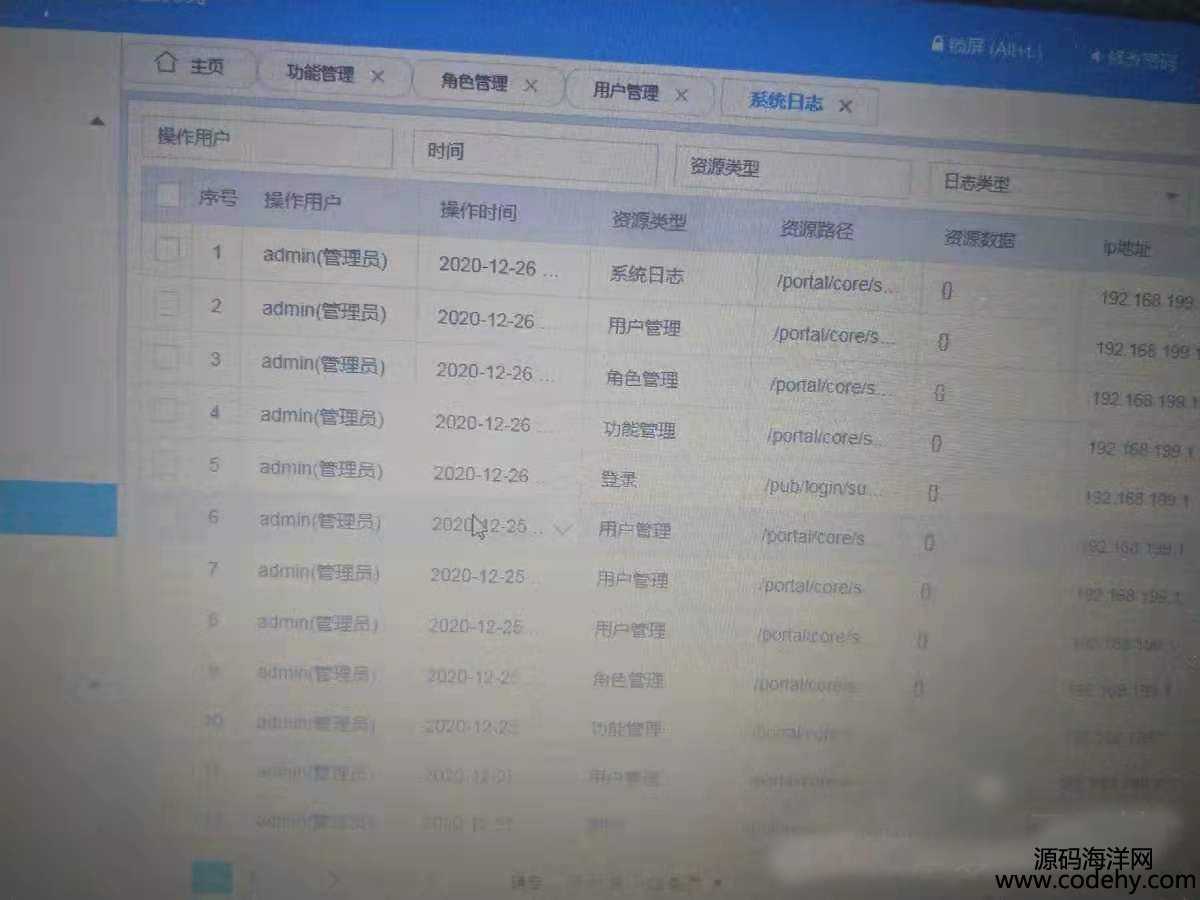1200x900 pixels.
Task: Switch to the 功能管理 tab
Action: (321, 73)
